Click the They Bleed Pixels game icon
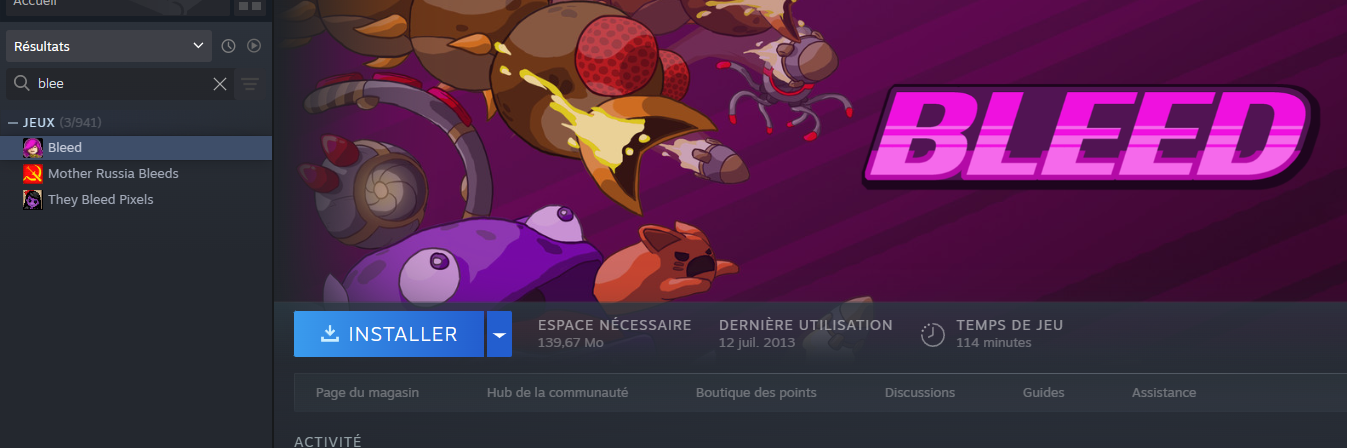The height and width of the screenshot is (448, 1347). (32, 200)
